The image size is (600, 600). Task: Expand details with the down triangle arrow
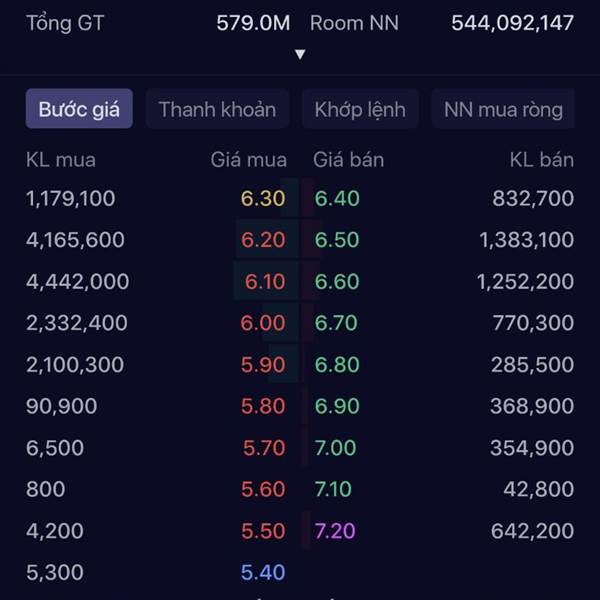[300, 54]
